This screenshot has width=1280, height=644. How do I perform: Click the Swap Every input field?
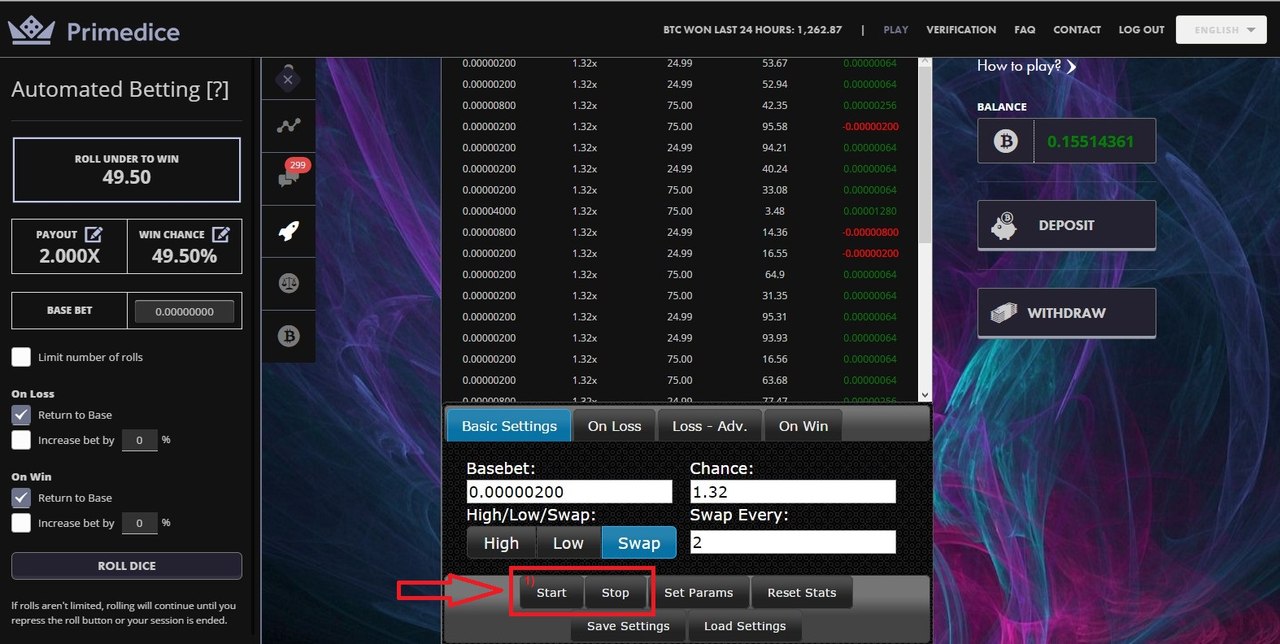[x=793, y=542]
